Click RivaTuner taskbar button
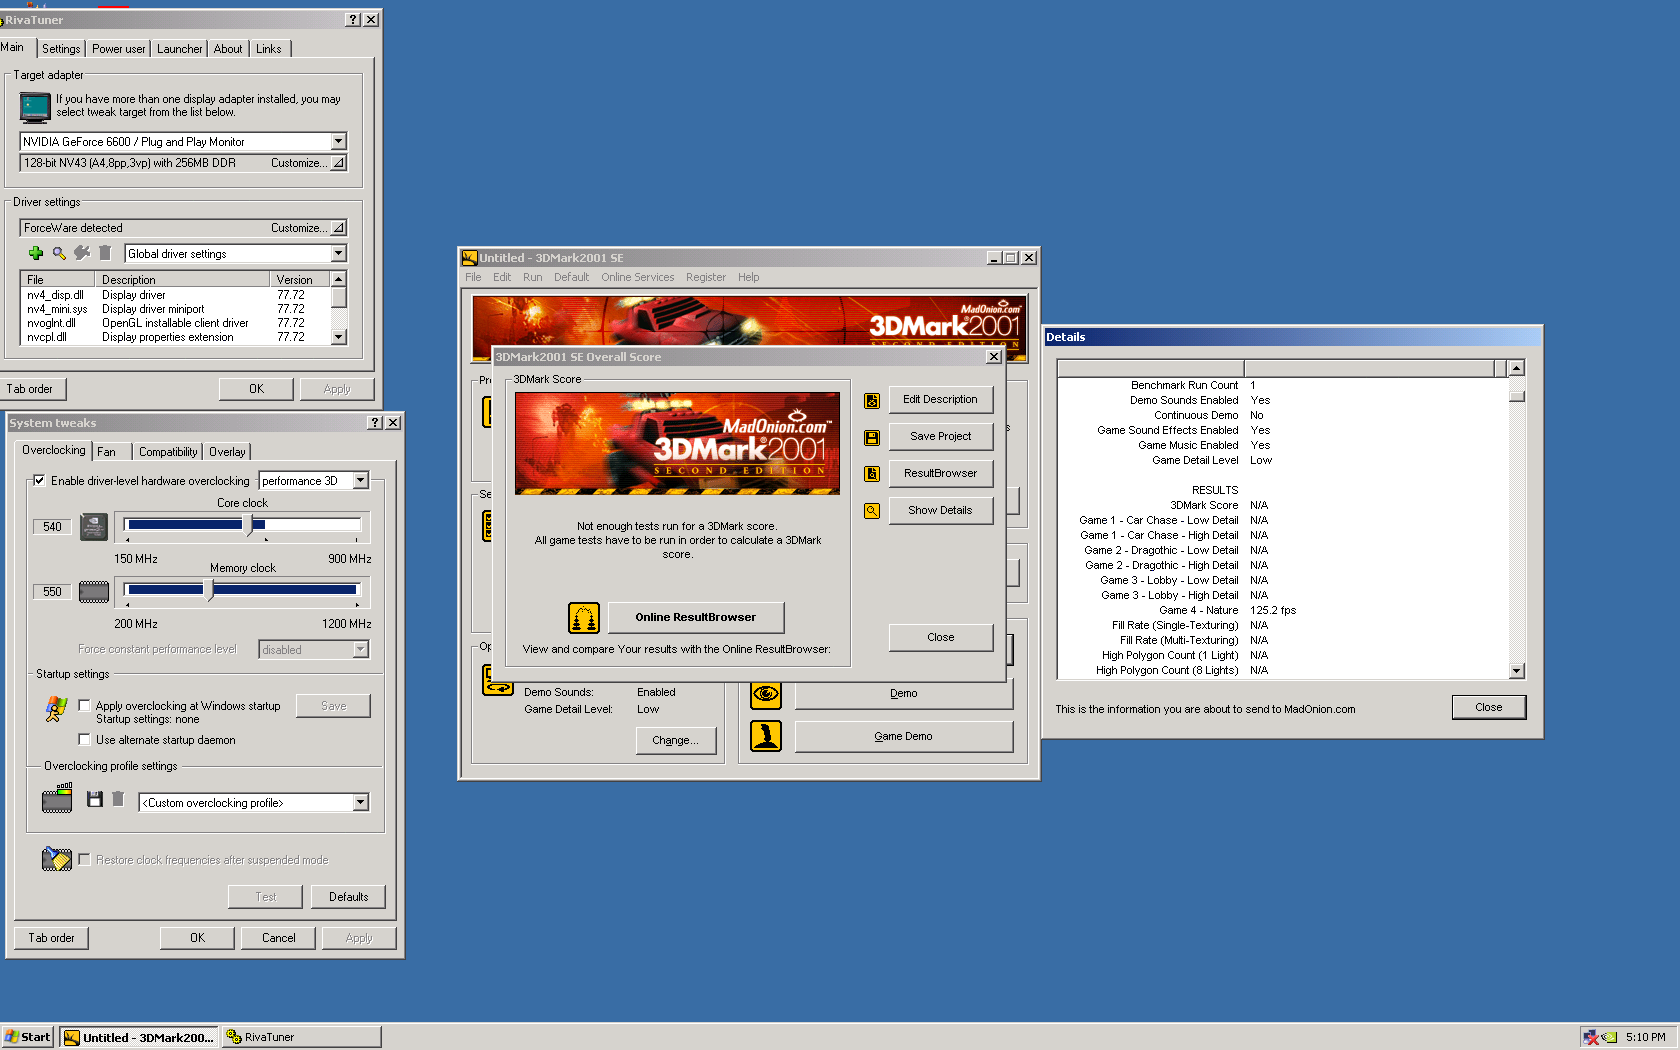 [x=301, y=1037]
